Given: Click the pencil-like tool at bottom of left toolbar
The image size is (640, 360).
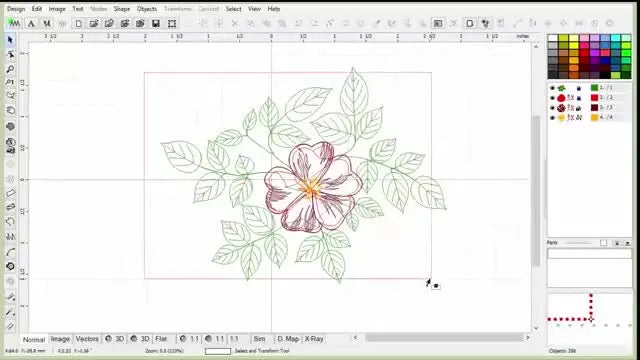Looking at the screenshot, I should (x=11, y=326).
